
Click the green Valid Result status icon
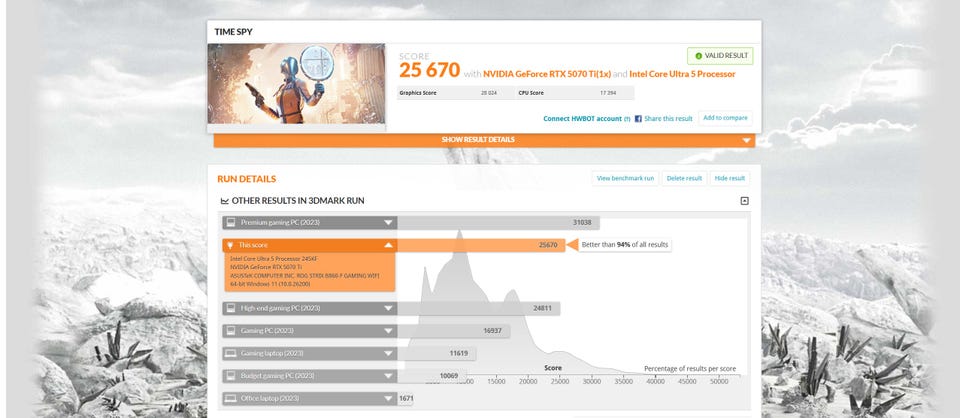[x=699, y=56]
